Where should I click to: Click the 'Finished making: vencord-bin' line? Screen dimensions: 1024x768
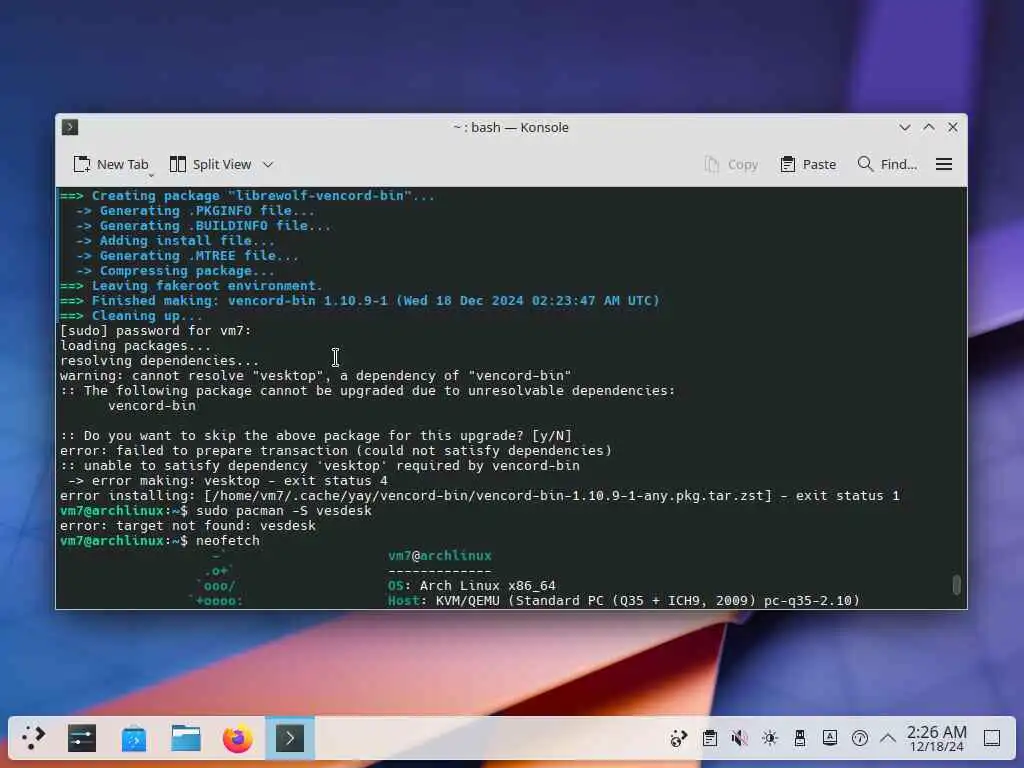[x=359, y=300]
